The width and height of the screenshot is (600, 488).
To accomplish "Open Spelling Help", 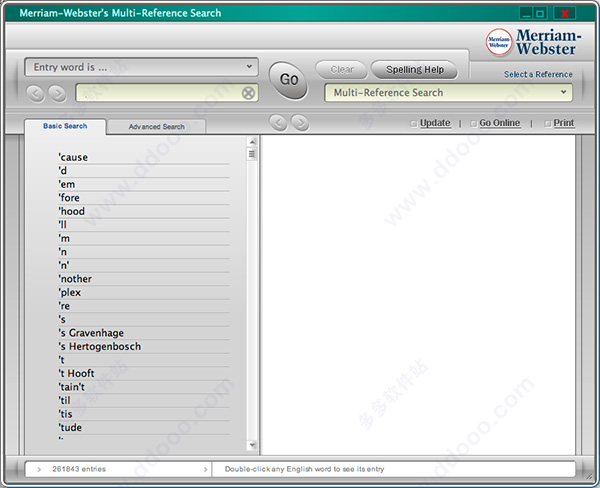I will [415, 70].
